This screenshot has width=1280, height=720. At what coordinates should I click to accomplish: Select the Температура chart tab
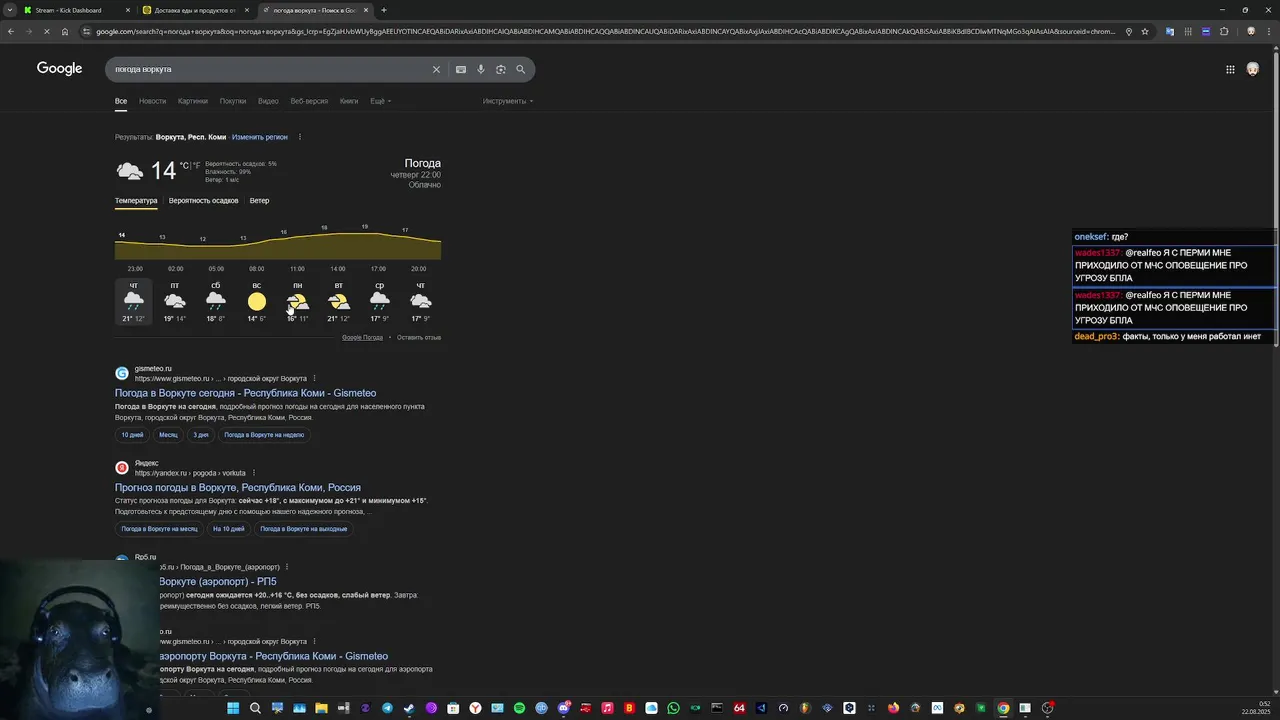136,201
